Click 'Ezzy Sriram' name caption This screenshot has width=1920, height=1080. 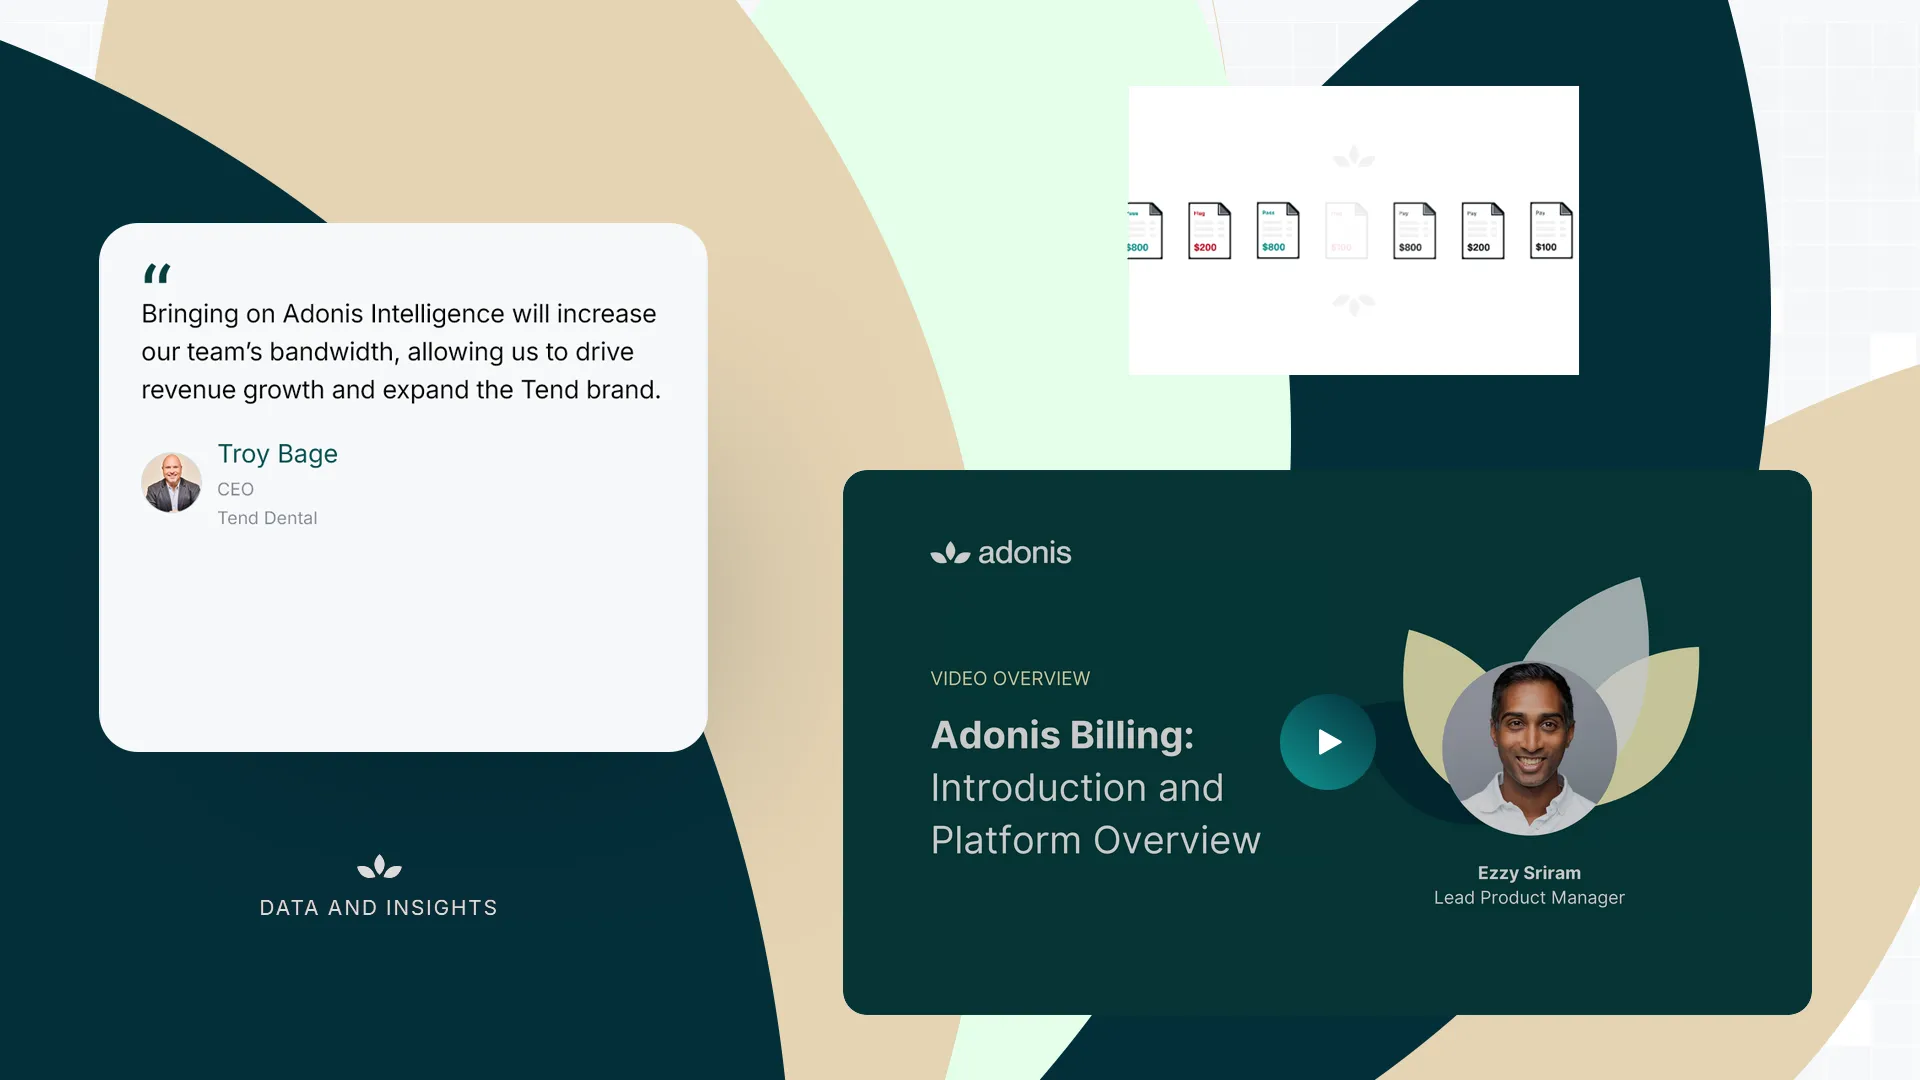pyautogui.click(x=1529, y=873)
